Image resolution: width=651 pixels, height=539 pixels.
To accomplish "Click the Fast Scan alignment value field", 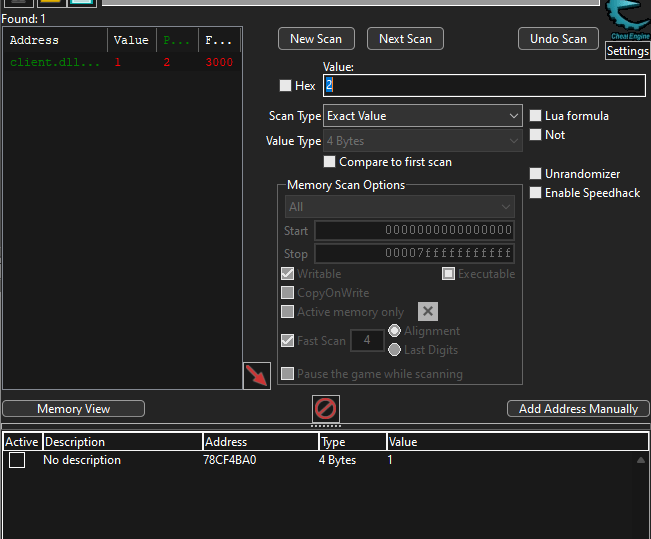I will [x=367, y=341].
